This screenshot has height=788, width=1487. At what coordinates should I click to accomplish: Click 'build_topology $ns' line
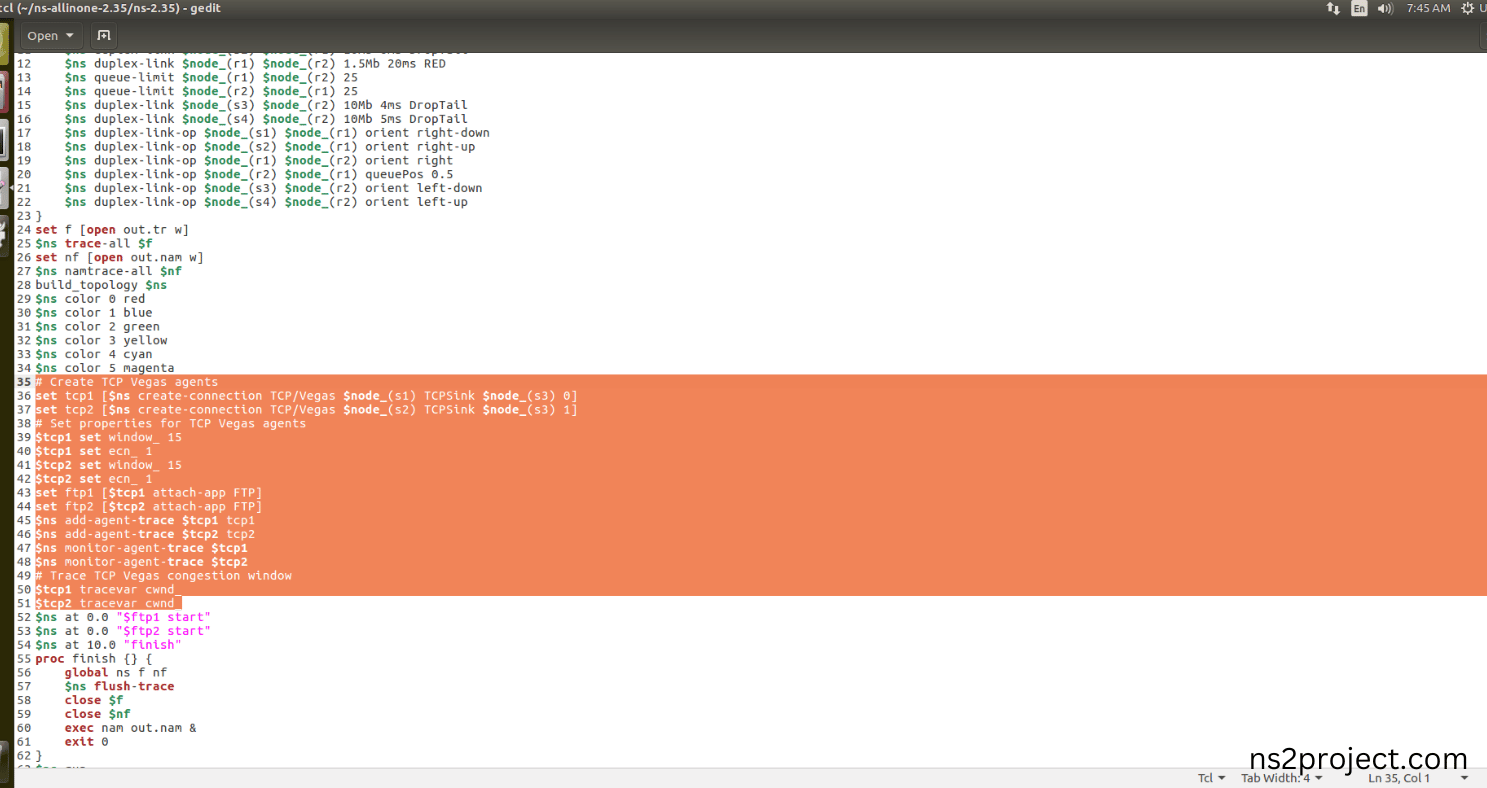pyautogui.click(x=101, y=285)
